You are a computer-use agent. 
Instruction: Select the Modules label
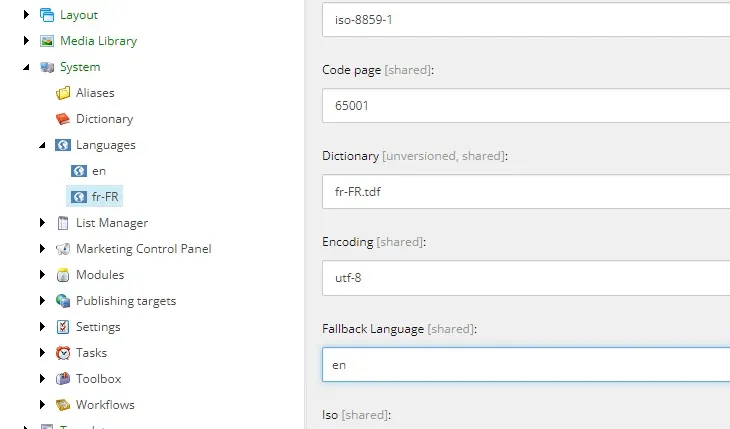(x=100, y=275)
